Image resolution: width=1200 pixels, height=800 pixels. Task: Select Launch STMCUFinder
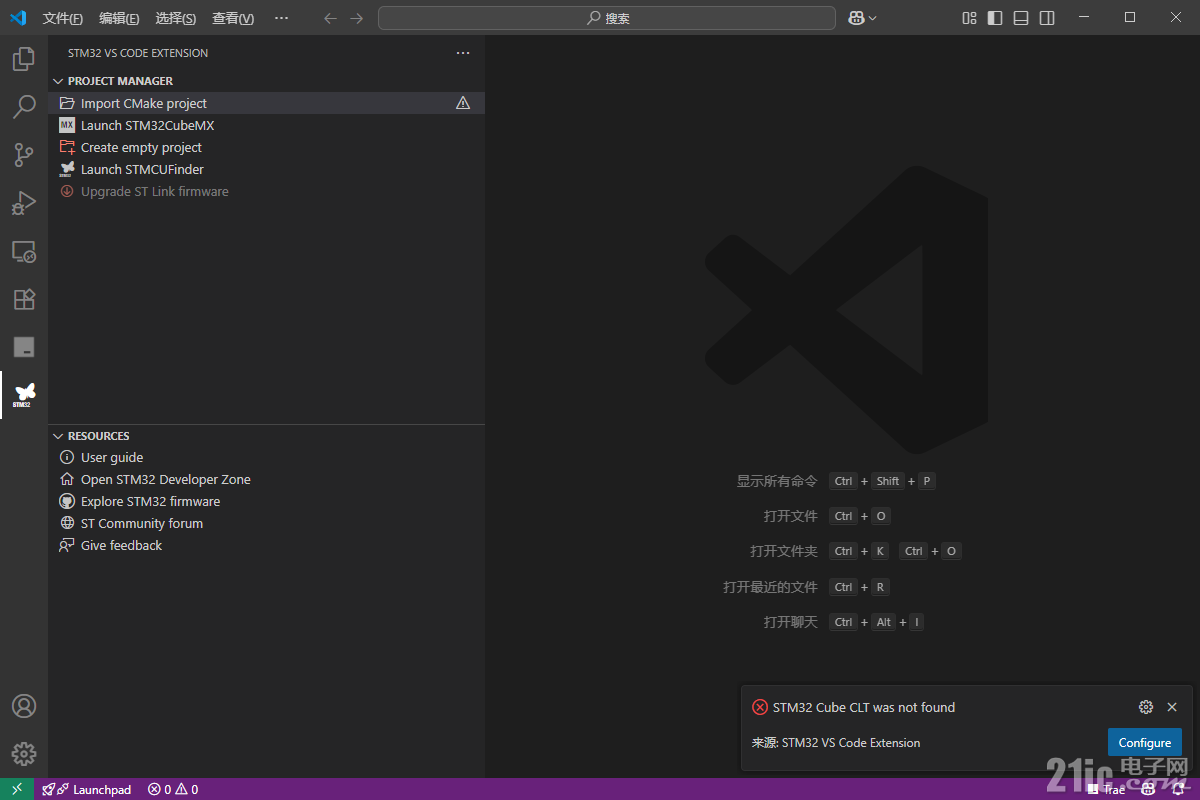click(x=266, y=169)
